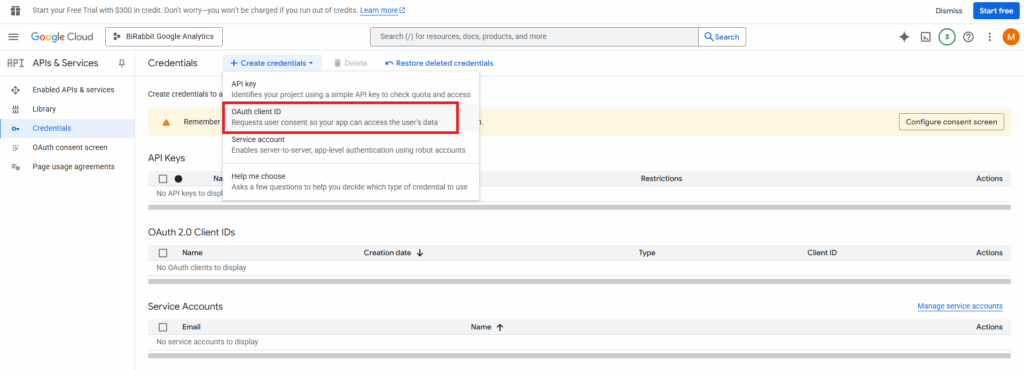1024x370 pixels.
Task: Open Manage service accounts link
Action: tap(959, 306)
